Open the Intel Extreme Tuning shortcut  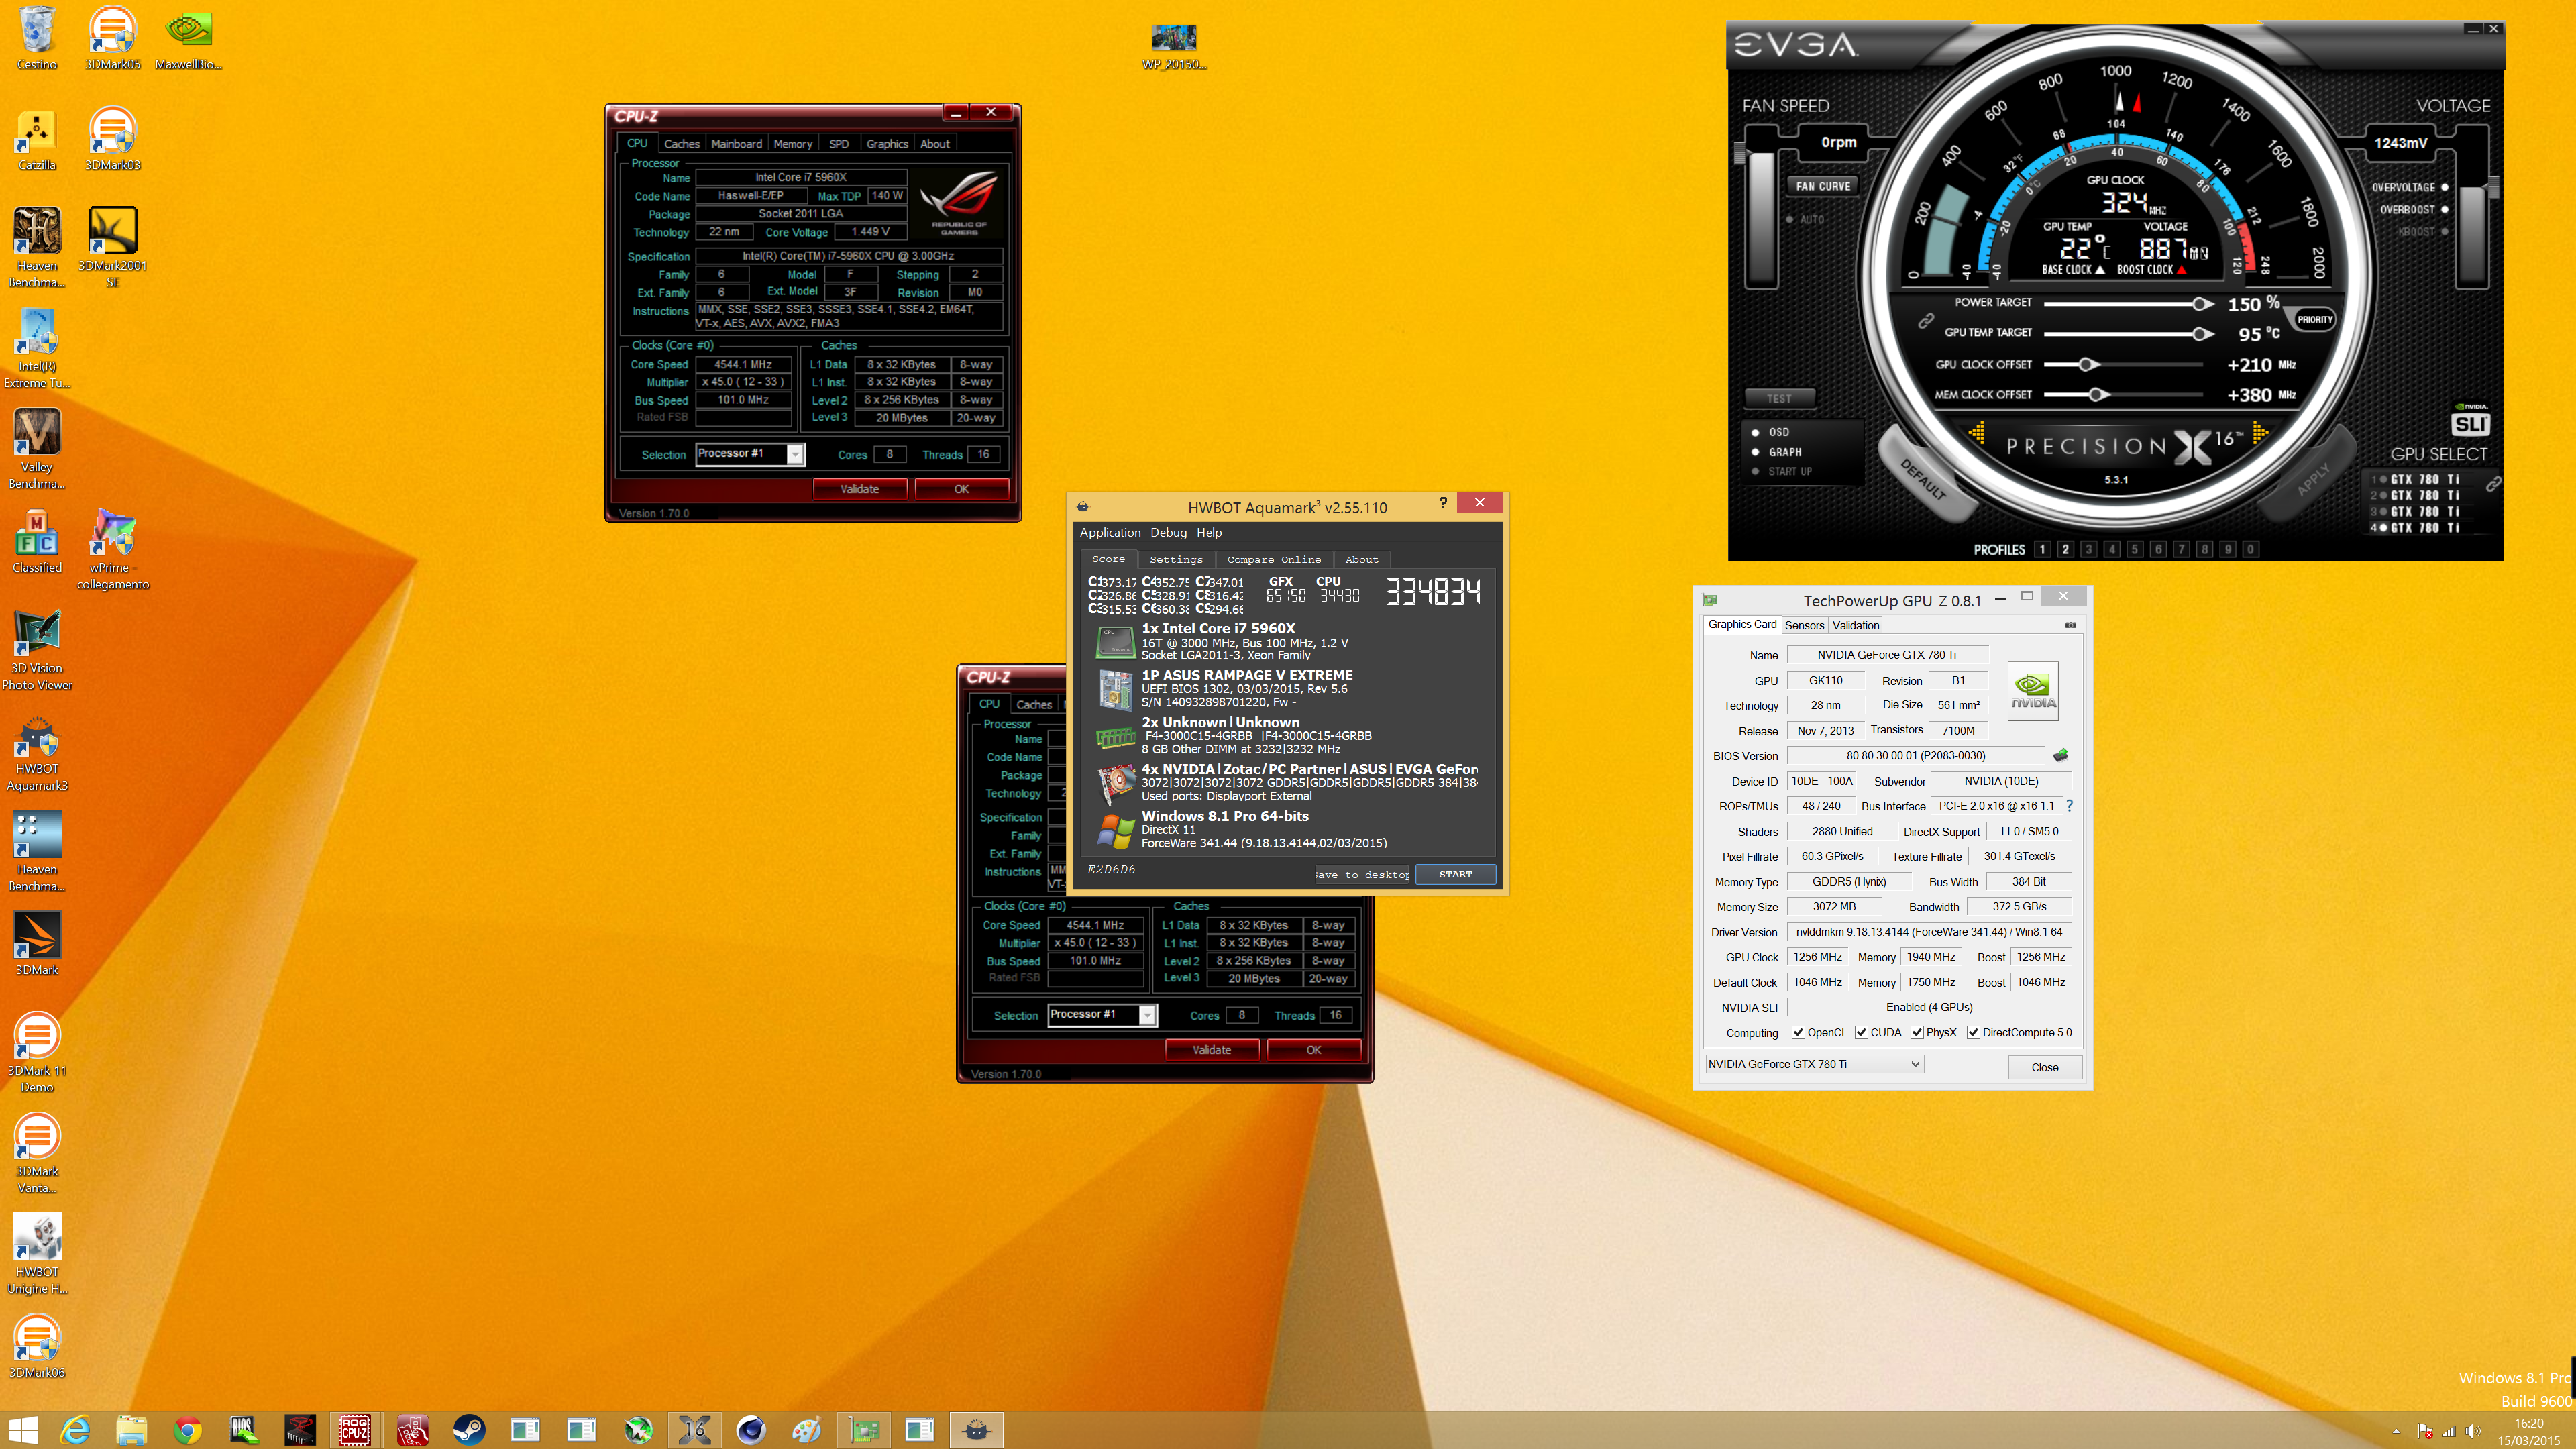(x=37, y=348)
